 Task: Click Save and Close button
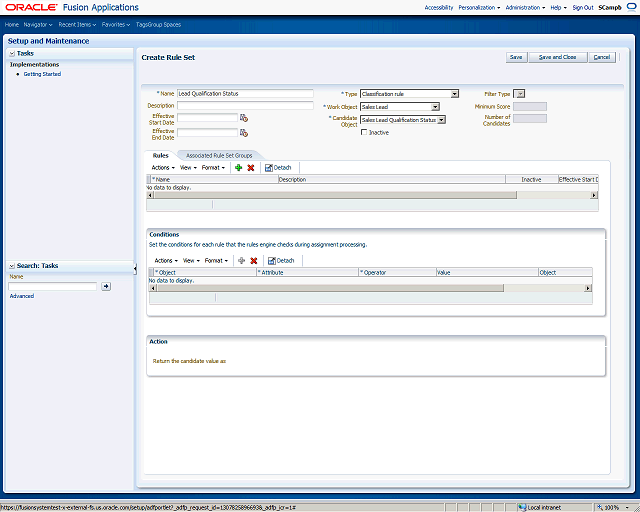558,57
